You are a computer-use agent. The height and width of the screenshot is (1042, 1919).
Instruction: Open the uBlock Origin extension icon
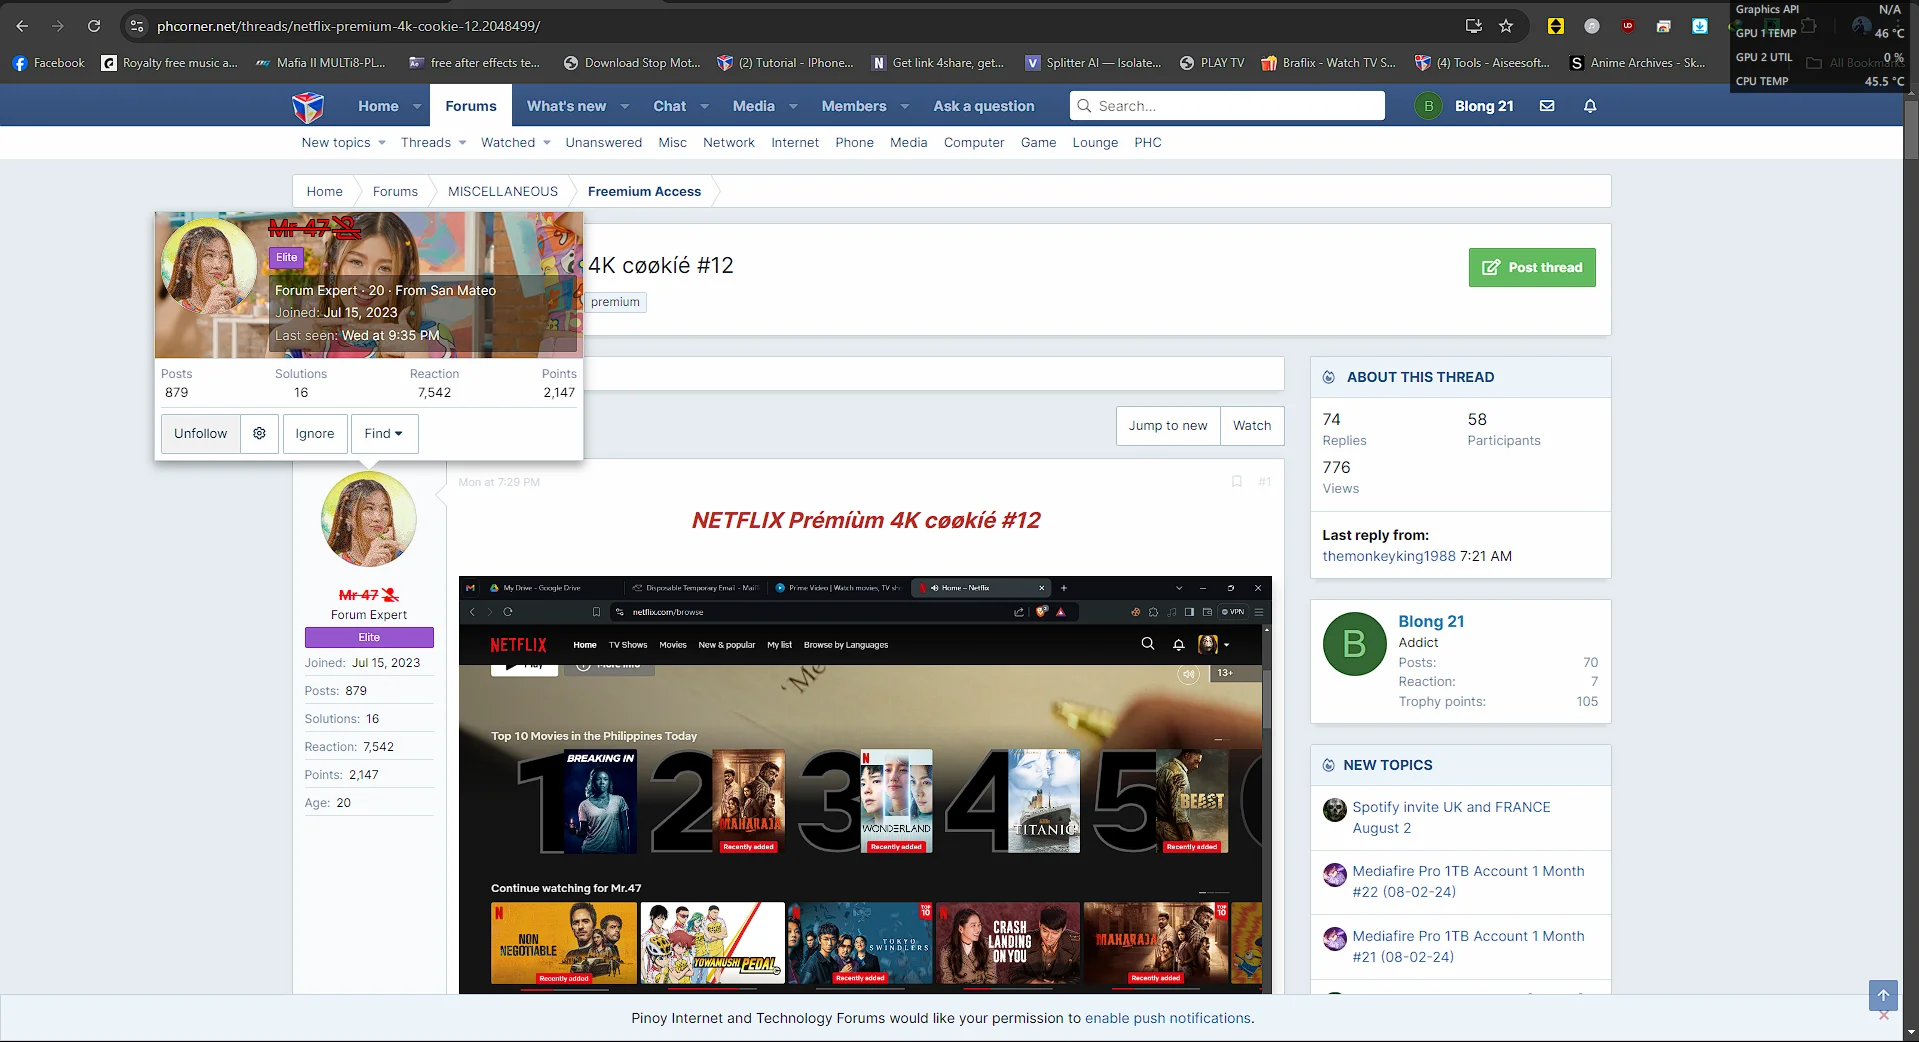click(1628, 26)
